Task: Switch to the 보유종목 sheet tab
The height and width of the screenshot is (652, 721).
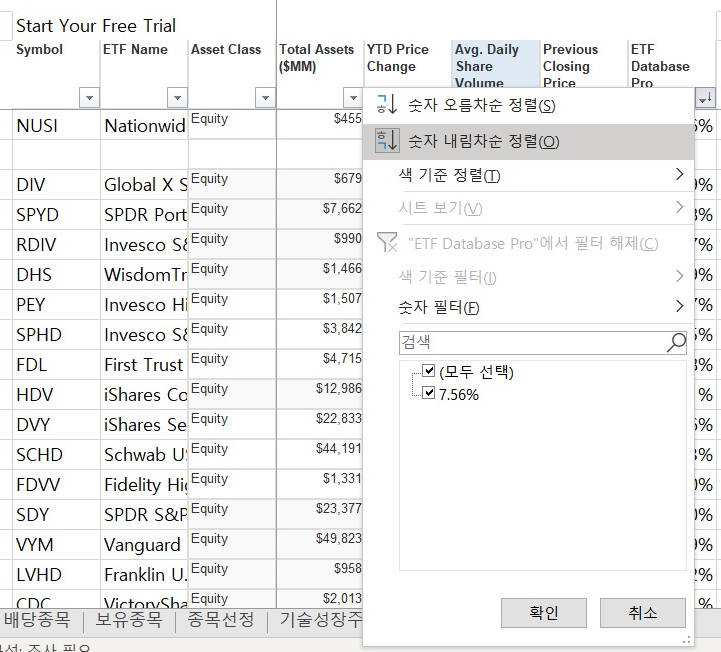Action: pyautogui.click(x=129, y=620)
